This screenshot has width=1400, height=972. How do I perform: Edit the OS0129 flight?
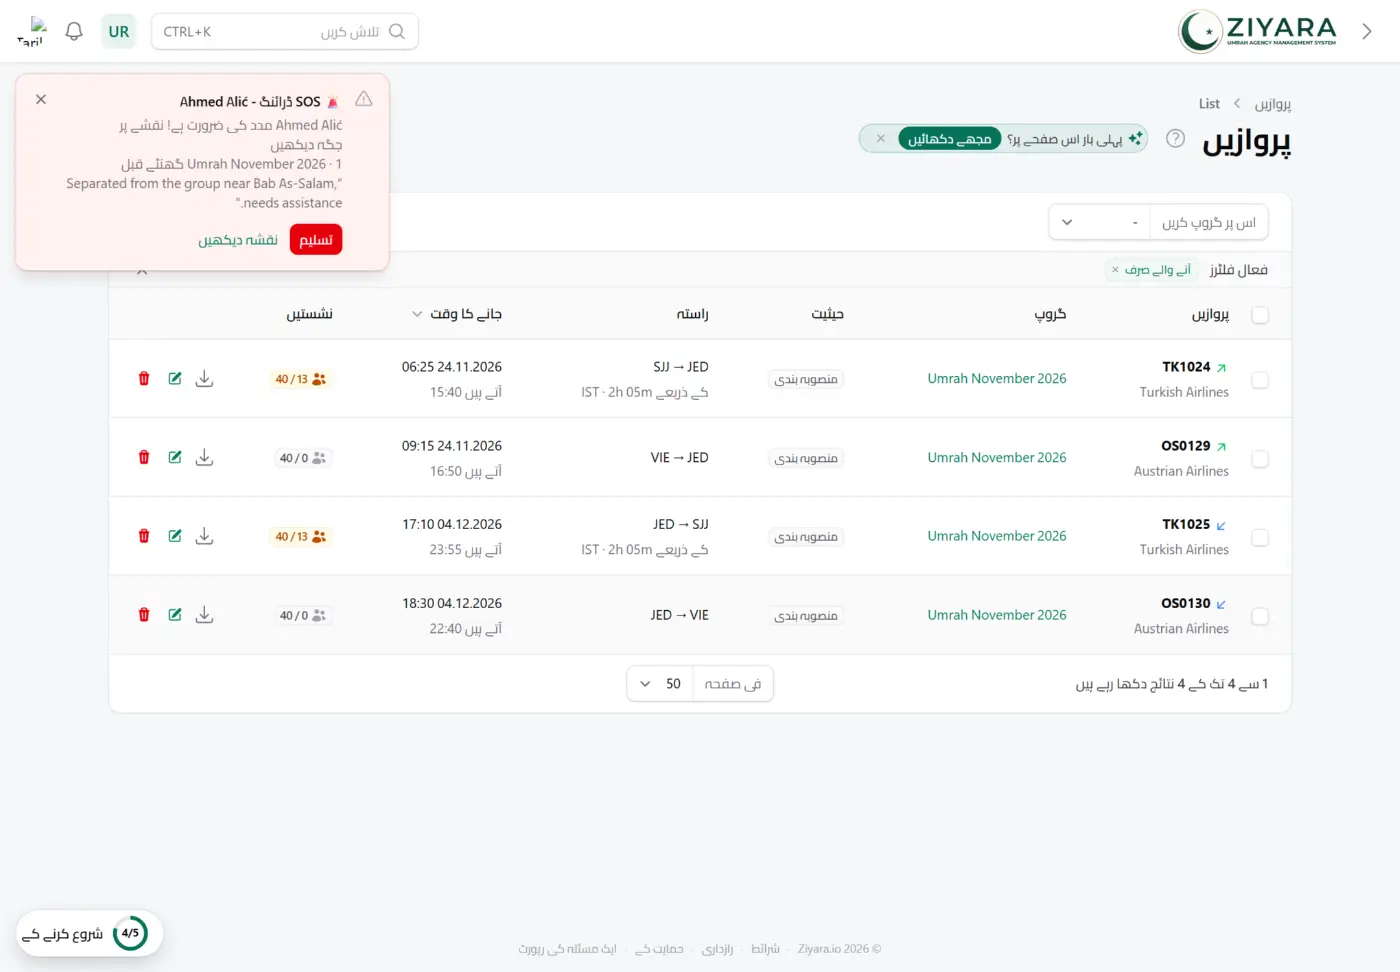pos(175,458)
